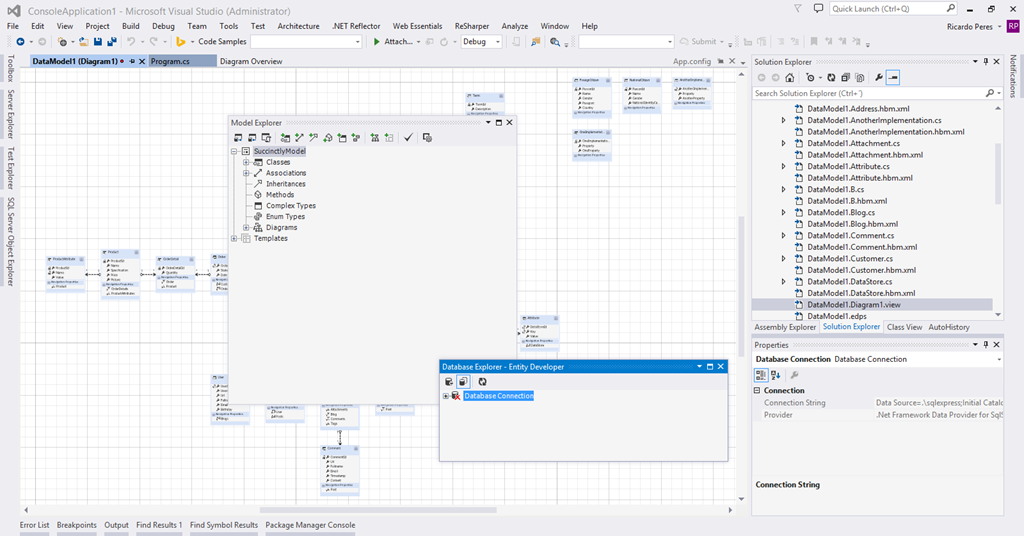Screen dimensions: 1024x536
Task: Toggle auto-hide pin of Solution Explorer panel
Action: (x=986, y=61)
